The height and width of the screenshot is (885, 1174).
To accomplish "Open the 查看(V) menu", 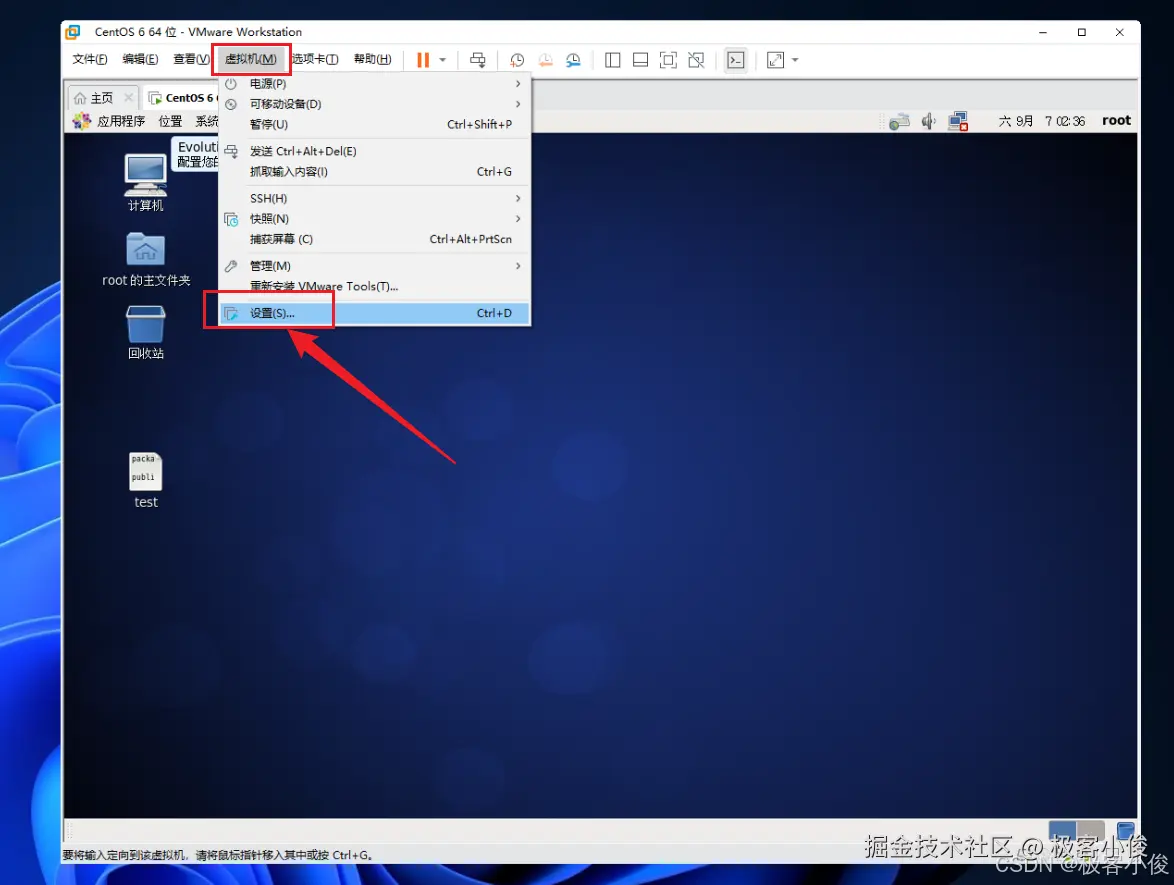I will 191,59.
